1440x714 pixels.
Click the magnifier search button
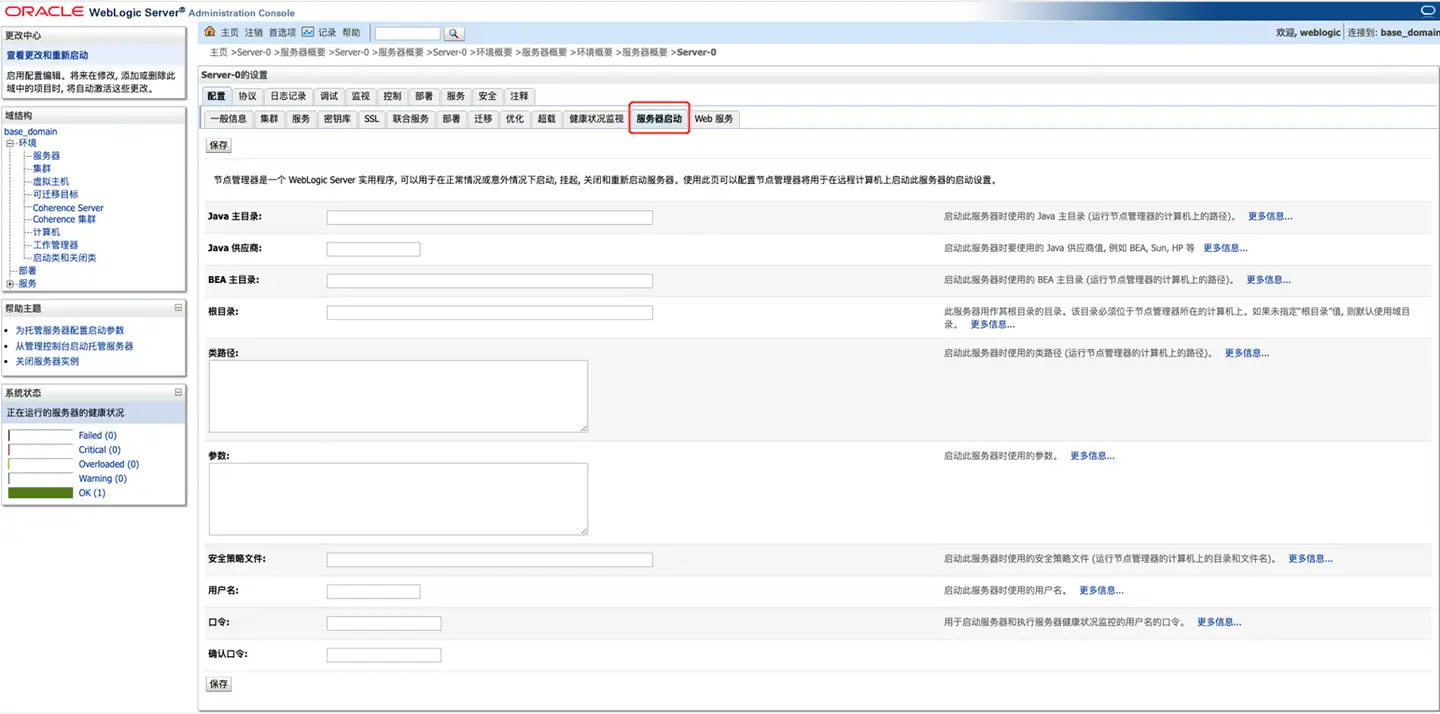click(x=453, y=34)
